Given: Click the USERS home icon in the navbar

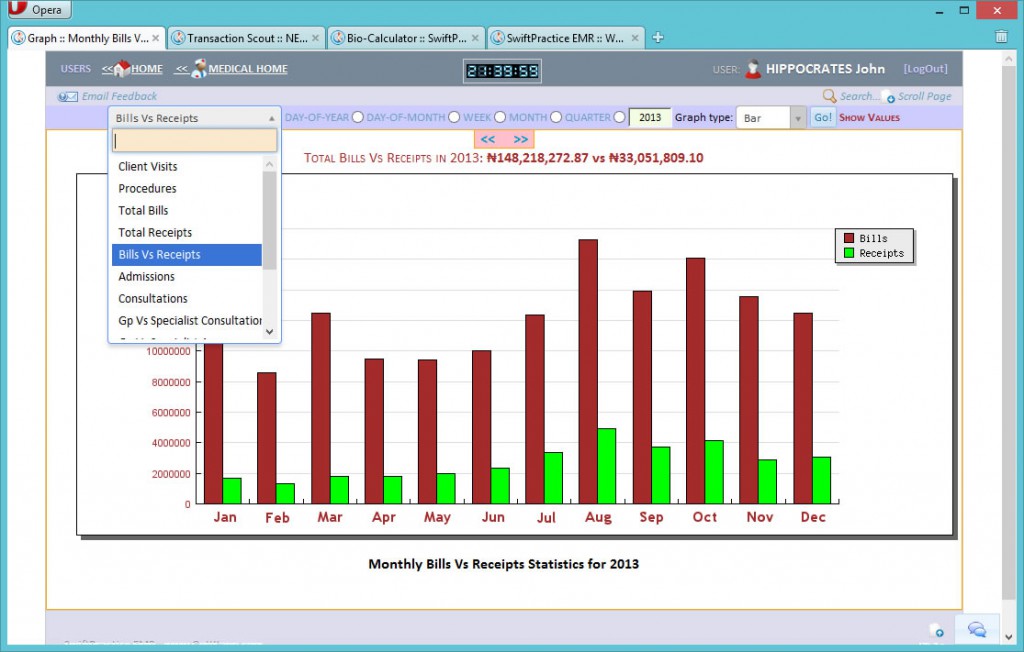Looking at the screenshot, I should (x=122, y=68).
